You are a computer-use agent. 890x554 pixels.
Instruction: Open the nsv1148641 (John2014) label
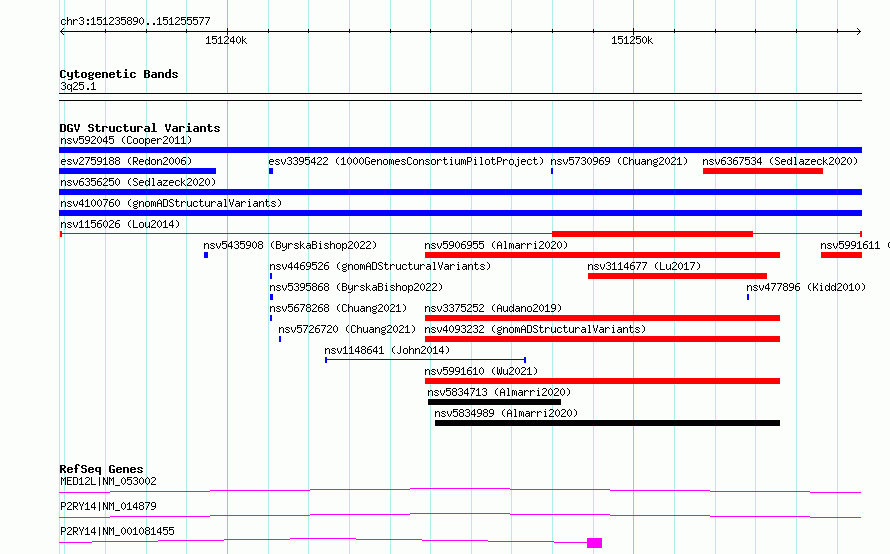[x=387, y=350]
